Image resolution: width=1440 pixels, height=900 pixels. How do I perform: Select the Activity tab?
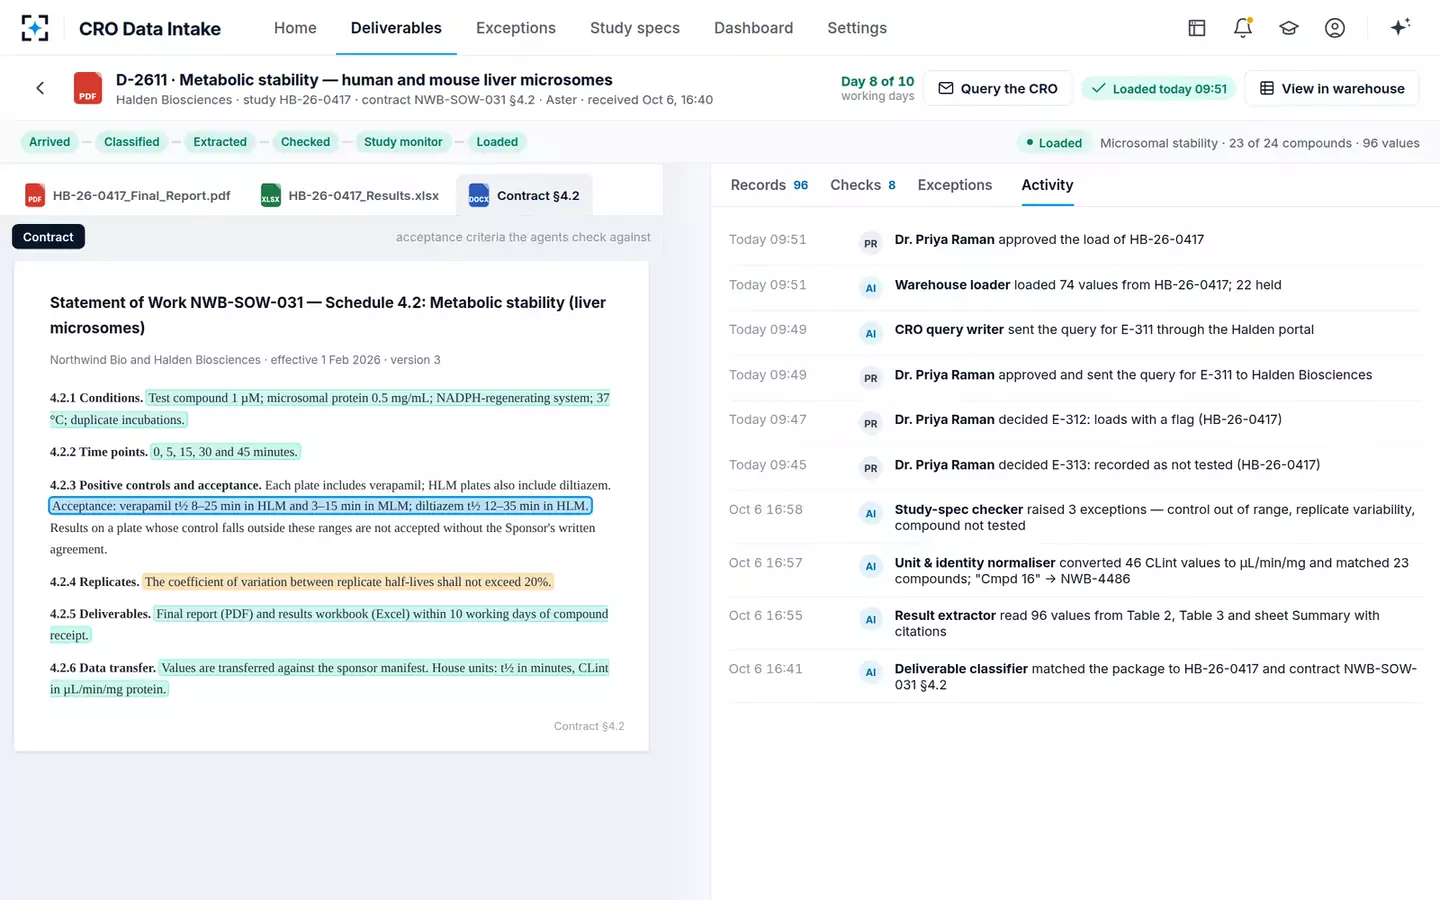pyautogui.click(x=1047, y=185)
